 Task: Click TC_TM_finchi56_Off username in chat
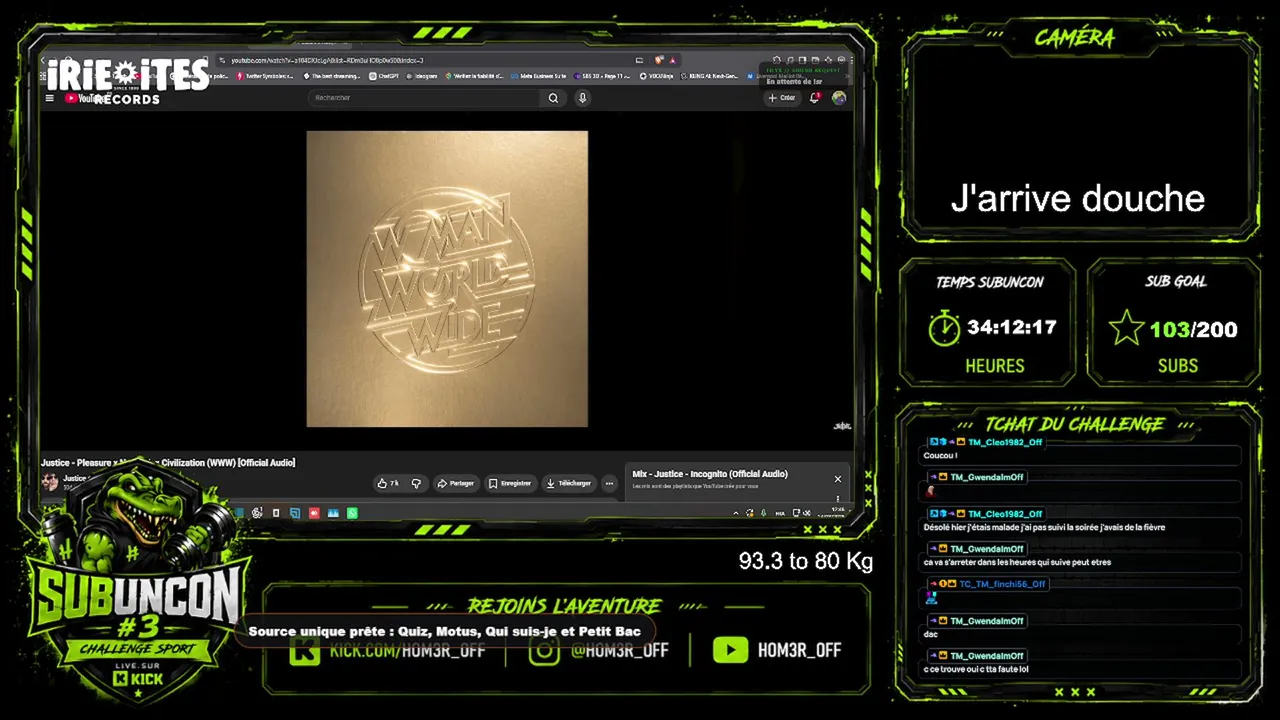pyautogui.click(x=1002, y=584)
